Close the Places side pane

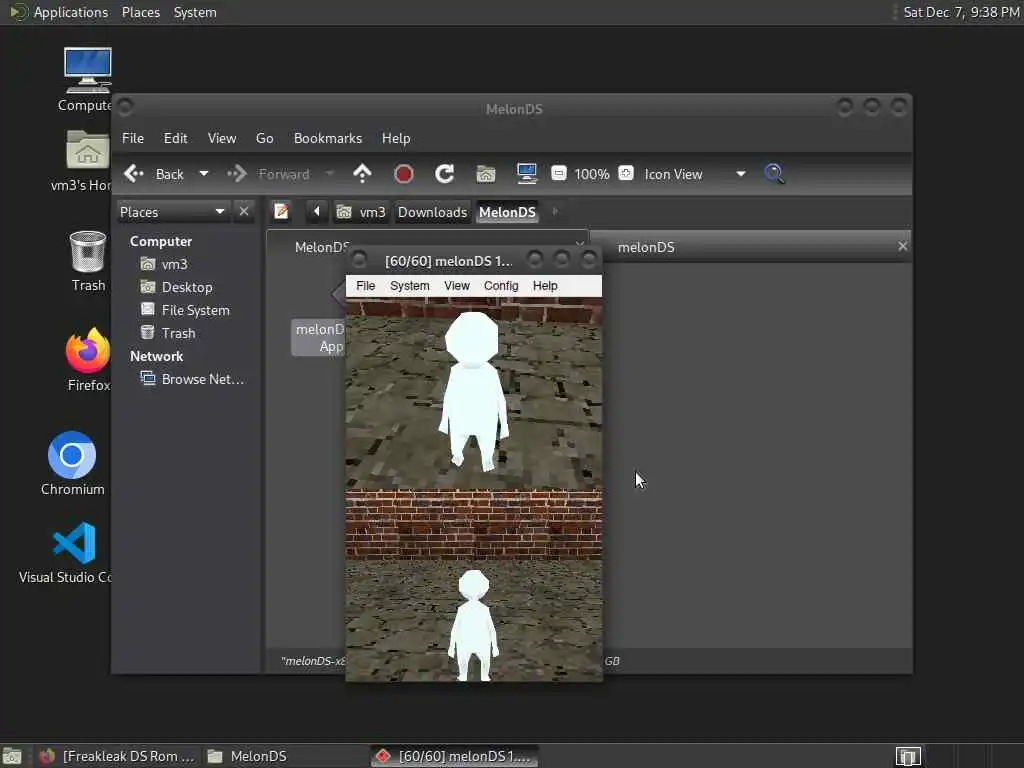(243, 212)
